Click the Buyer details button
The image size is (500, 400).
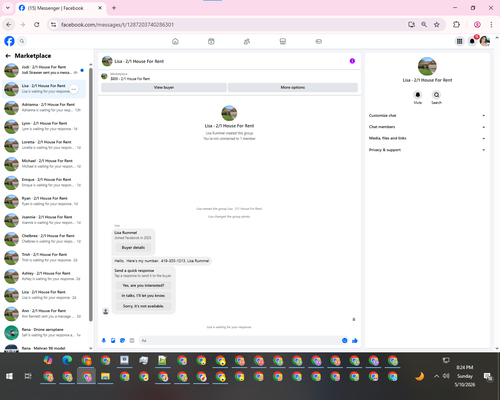coord(133,248)
